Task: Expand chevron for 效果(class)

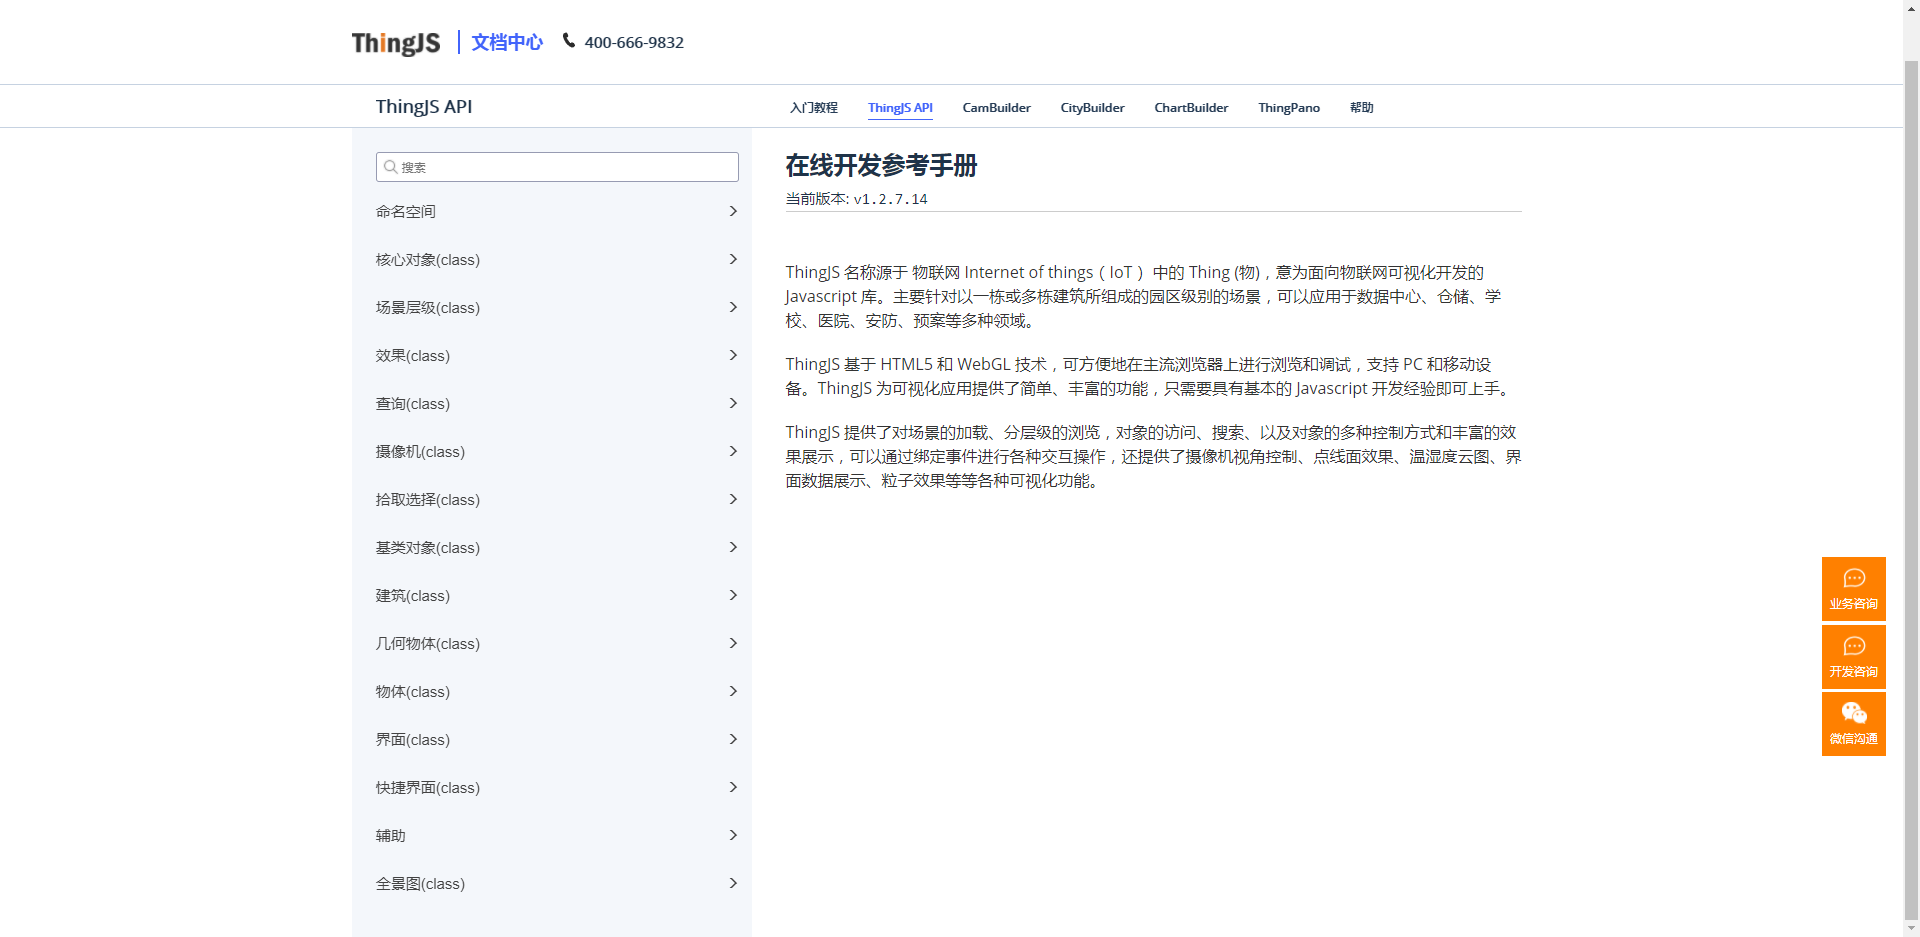Action: click(733, 355)
